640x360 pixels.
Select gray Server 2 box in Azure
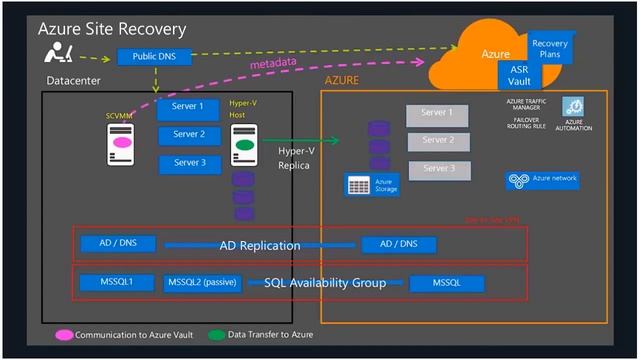click(439, 142)
